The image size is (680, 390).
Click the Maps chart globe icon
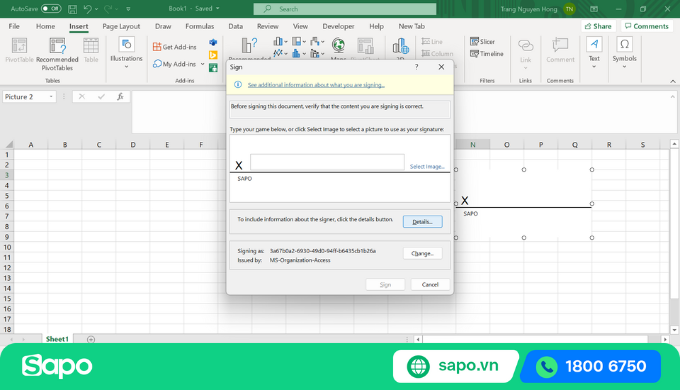338,45
